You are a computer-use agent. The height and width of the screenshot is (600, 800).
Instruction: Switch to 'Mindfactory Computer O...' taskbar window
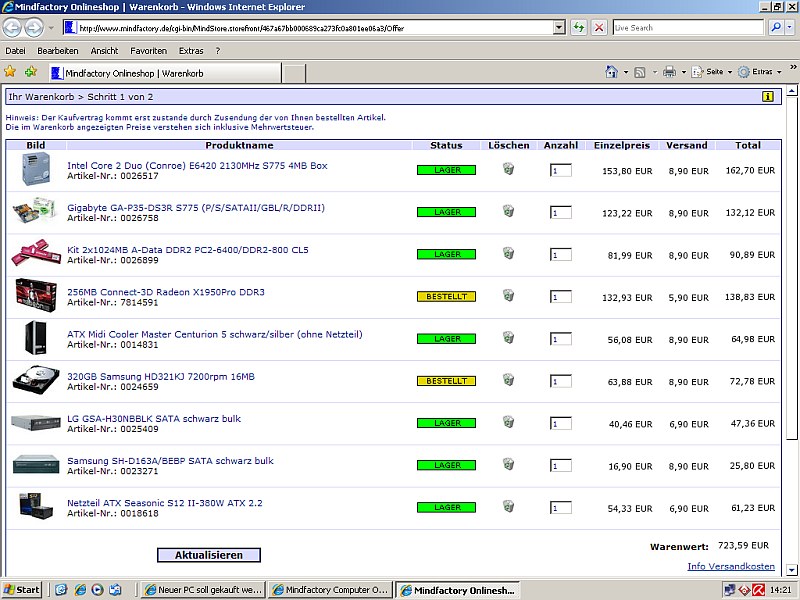(330, 590)
